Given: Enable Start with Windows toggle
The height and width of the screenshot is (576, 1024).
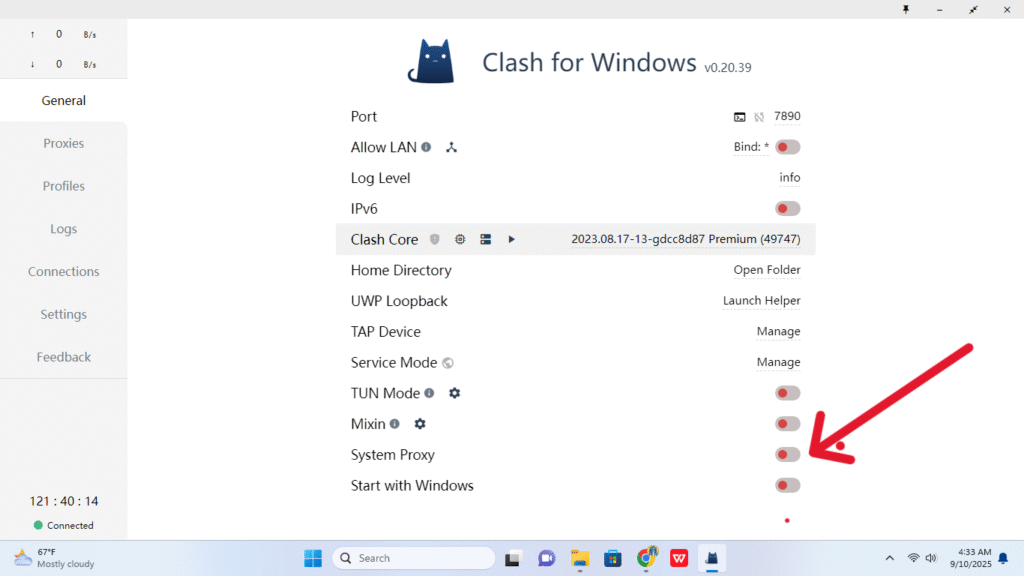Looking at the screenshot, I should coord(787,486).
